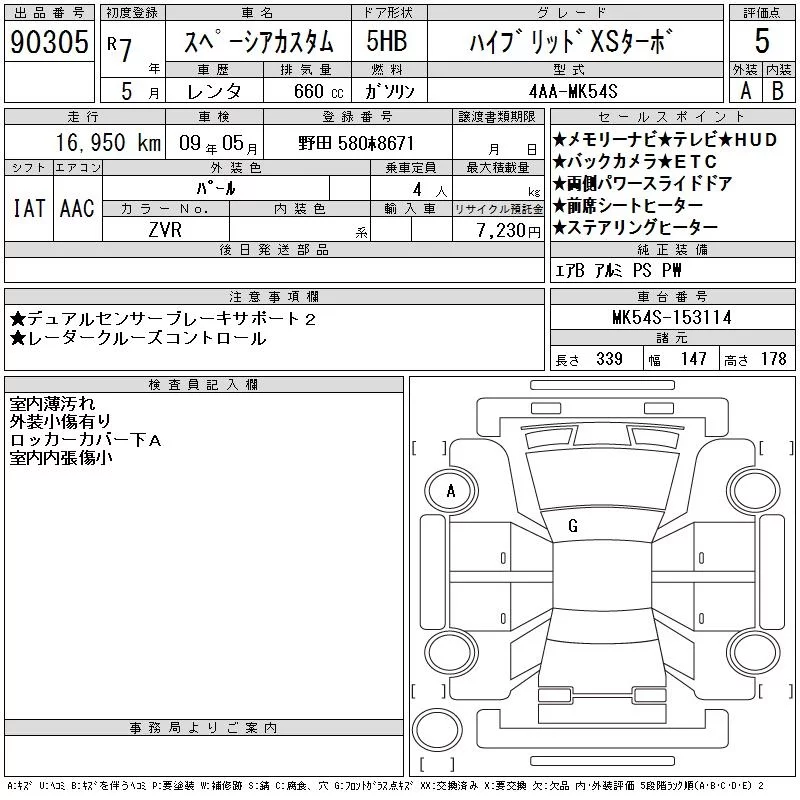The width and height of the screenshot is (800, 800).
Task: Click the length value "339"
Action: pyautogui.click(x=609, y=359)
